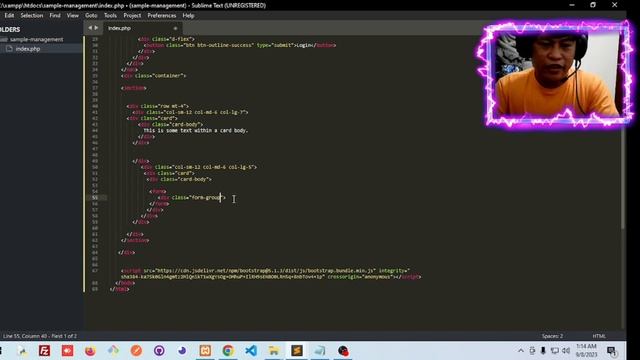Click the 'This is some text within a card body.' line
This screenshot has height=360, width=640.
(196, 131)
